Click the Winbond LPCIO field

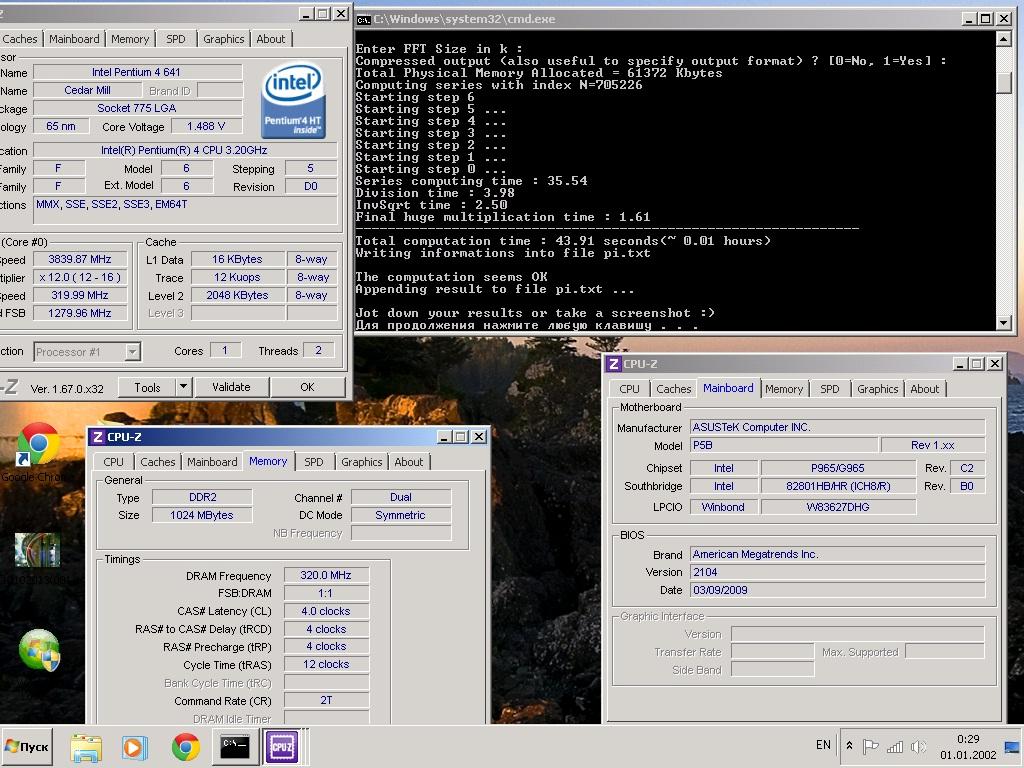[723, 507]
